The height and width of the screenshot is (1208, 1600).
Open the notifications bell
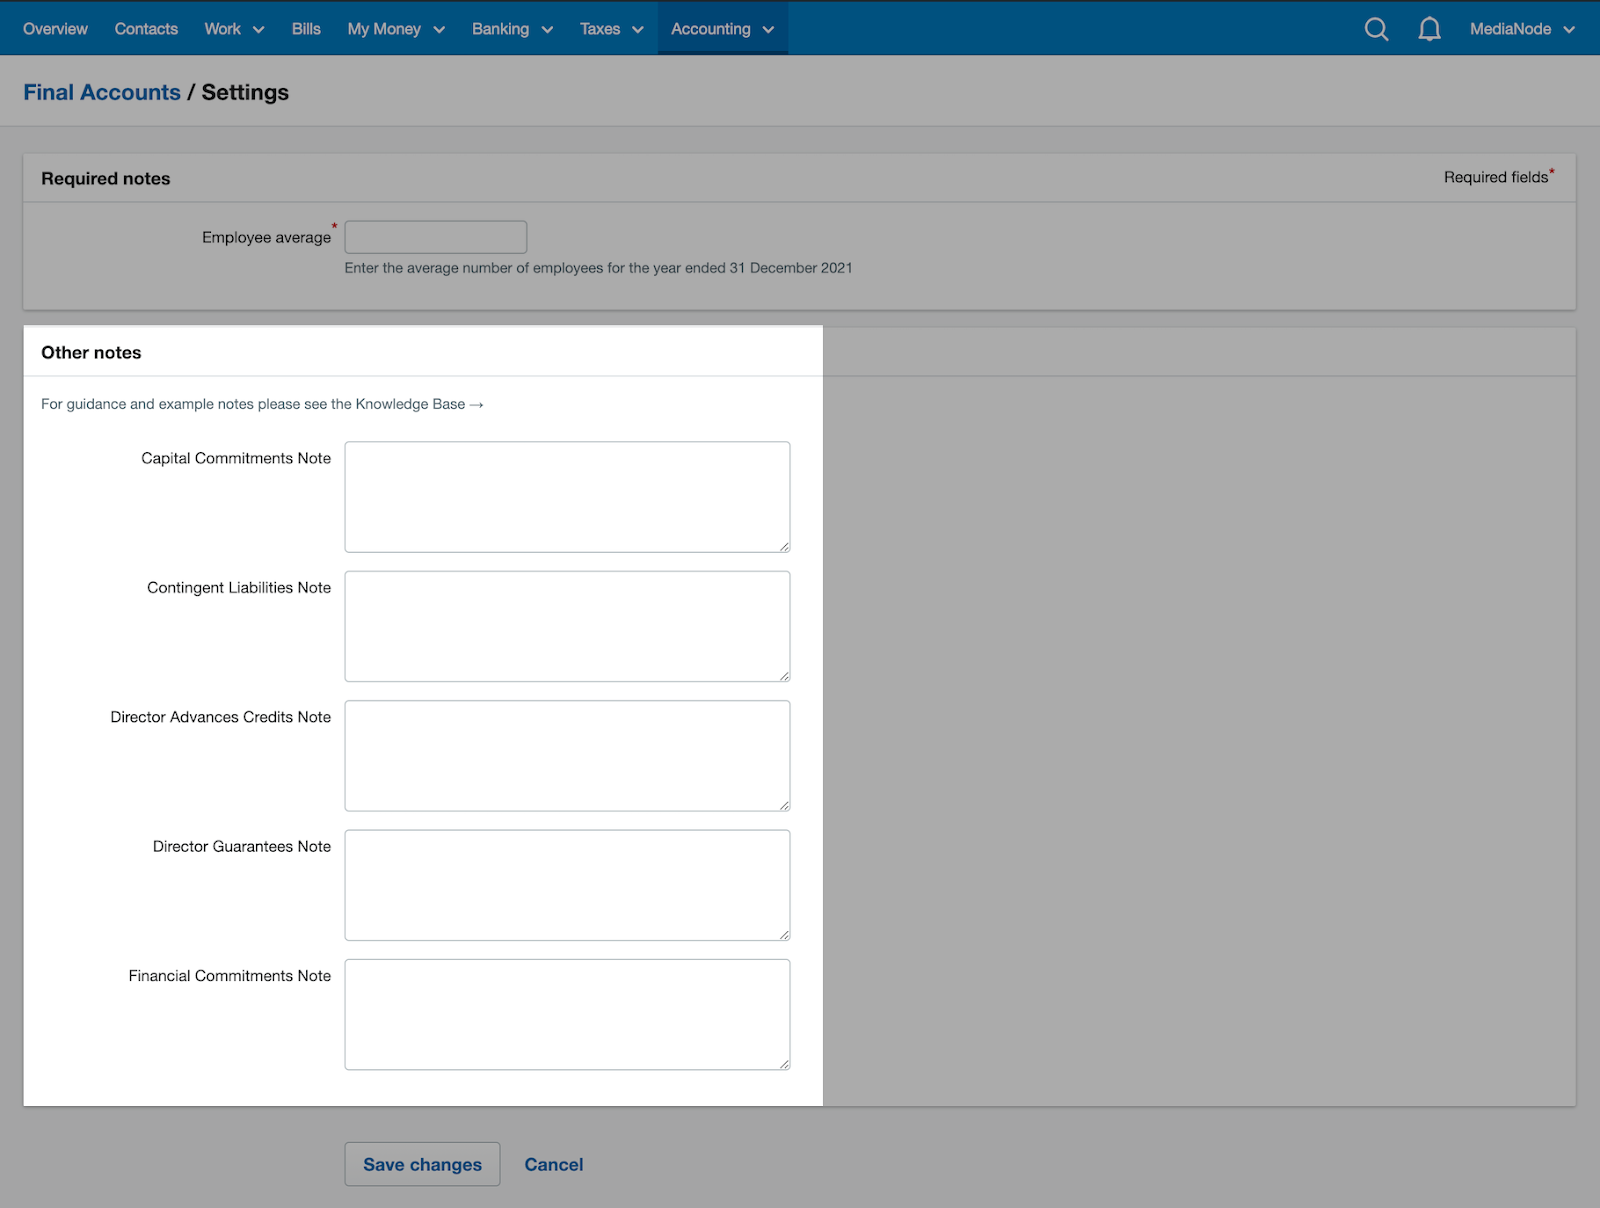(x=1429, y=29)
